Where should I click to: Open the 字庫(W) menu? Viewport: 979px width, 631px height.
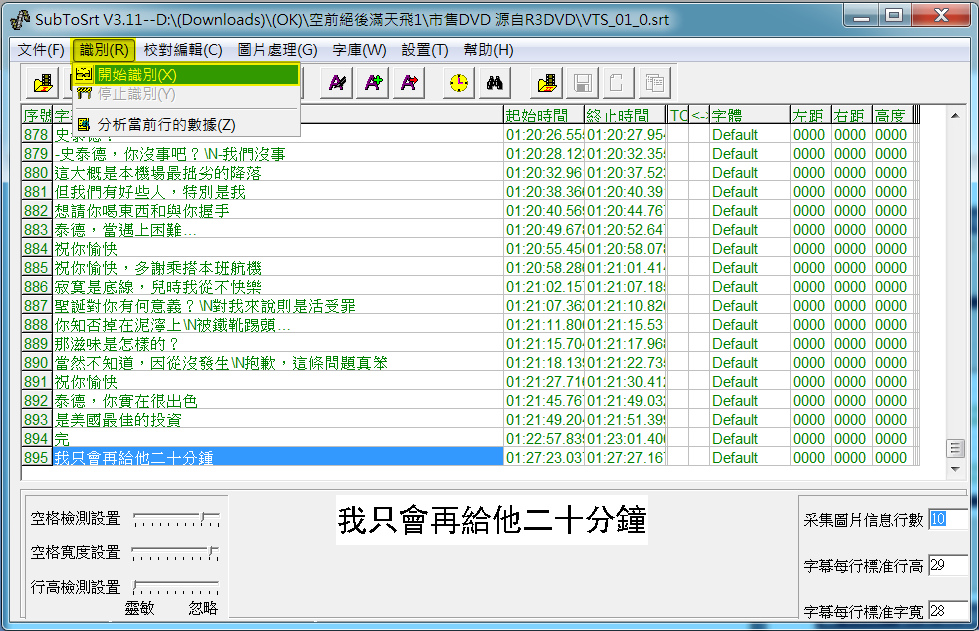360,50
